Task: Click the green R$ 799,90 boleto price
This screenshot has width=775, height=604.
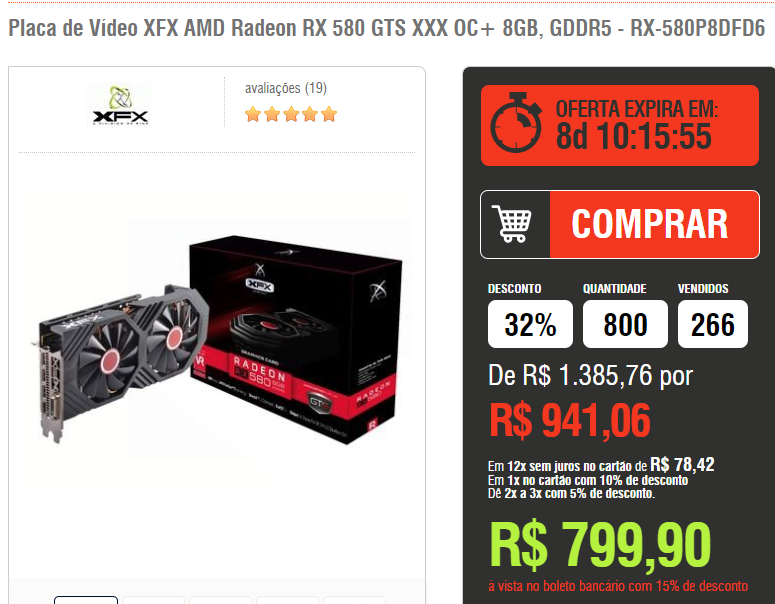Action: [600, 545]
